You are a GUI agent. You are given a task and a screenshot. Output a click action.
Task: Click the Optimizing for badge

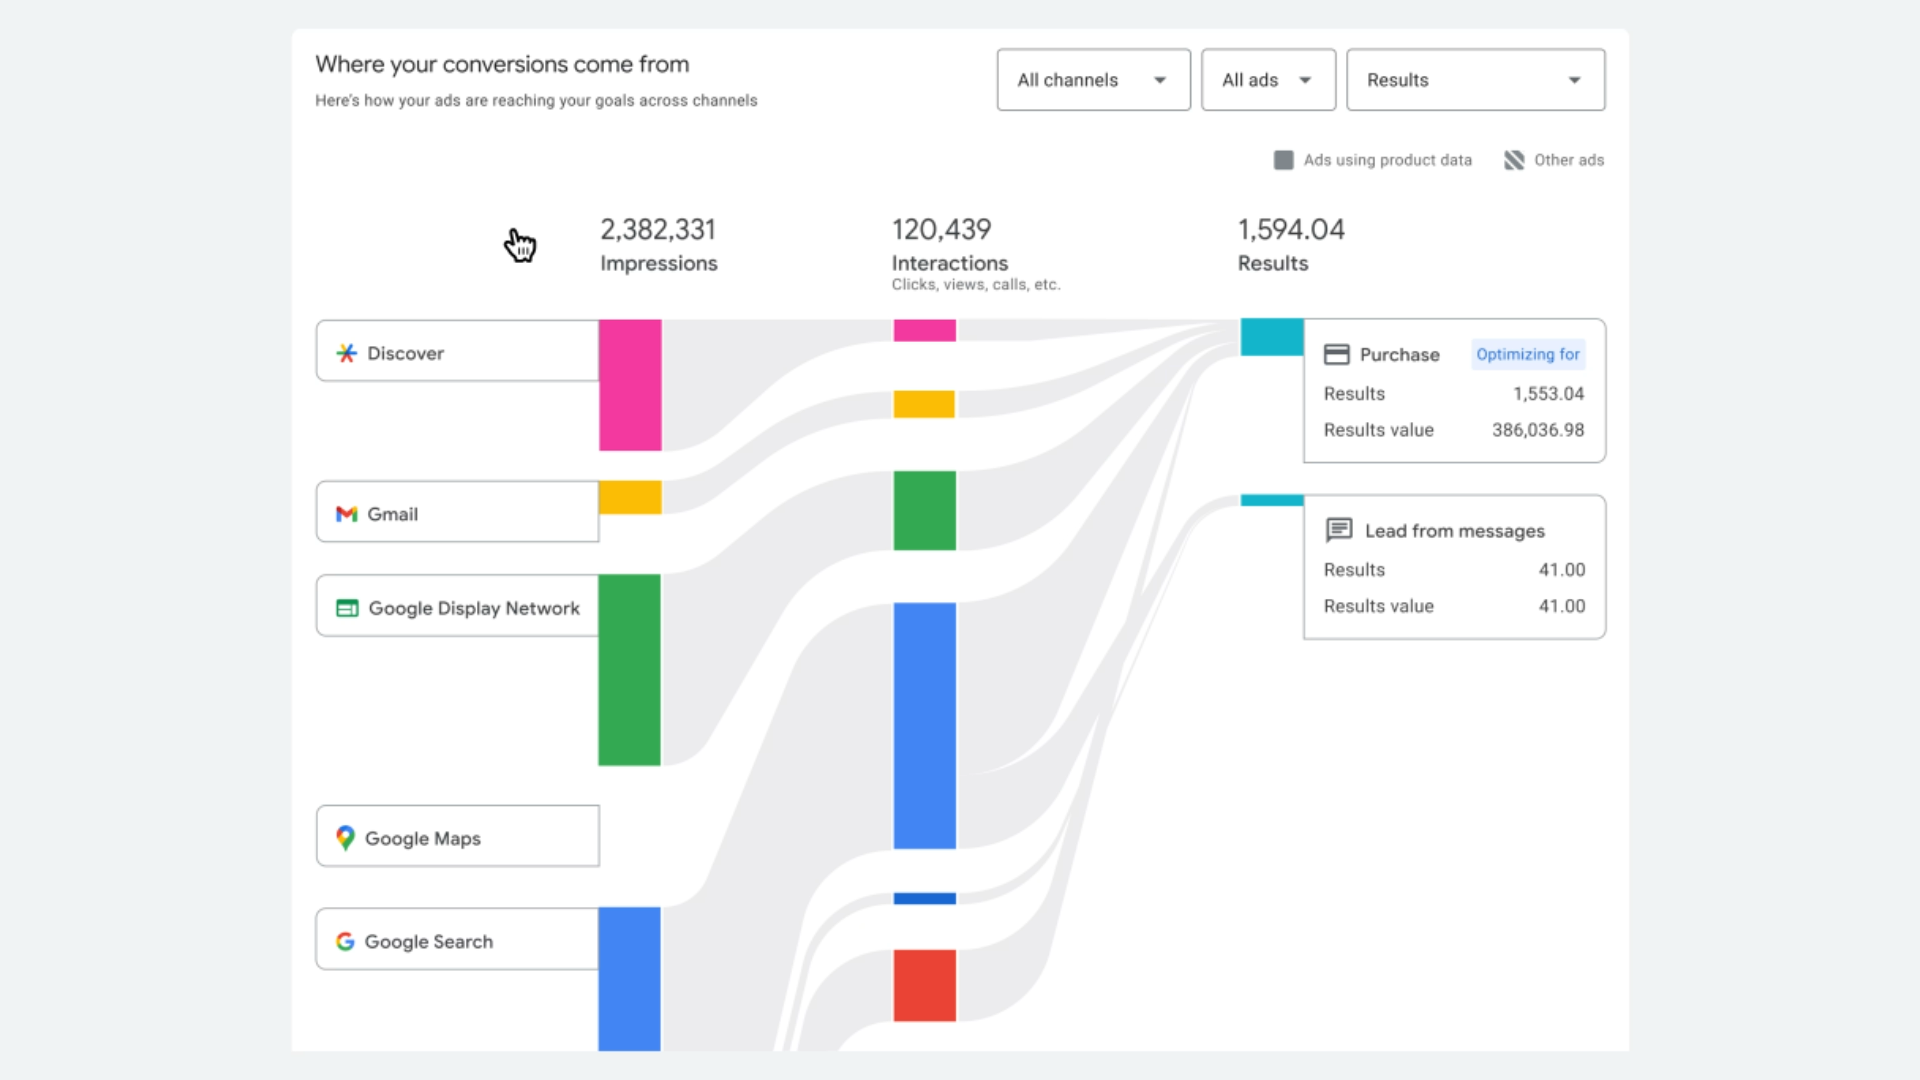(x=1527, y=354)
